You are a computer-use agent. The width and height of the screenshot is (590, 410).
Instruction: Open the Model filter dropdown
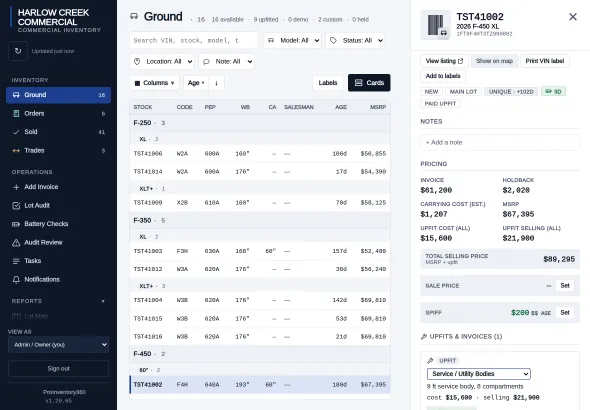pyautogui.click(x=292, y=40)
